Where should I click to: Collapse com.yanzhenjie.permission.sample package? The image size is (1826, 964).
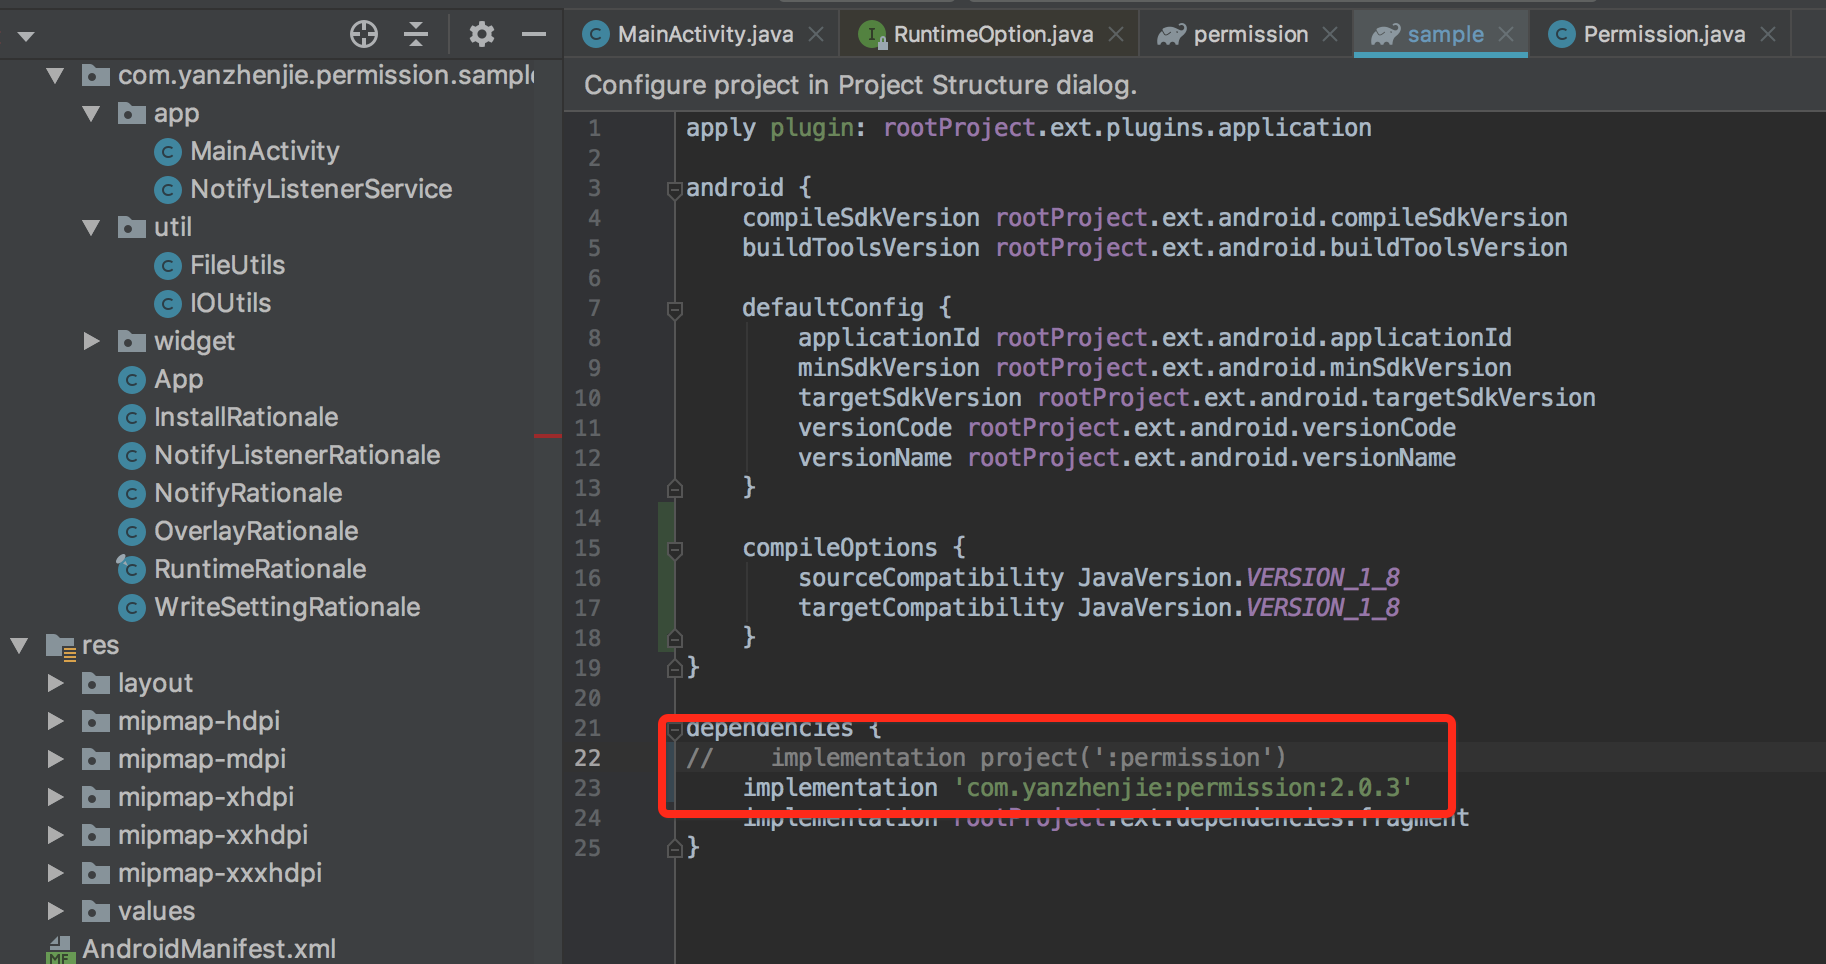(55, 75)
